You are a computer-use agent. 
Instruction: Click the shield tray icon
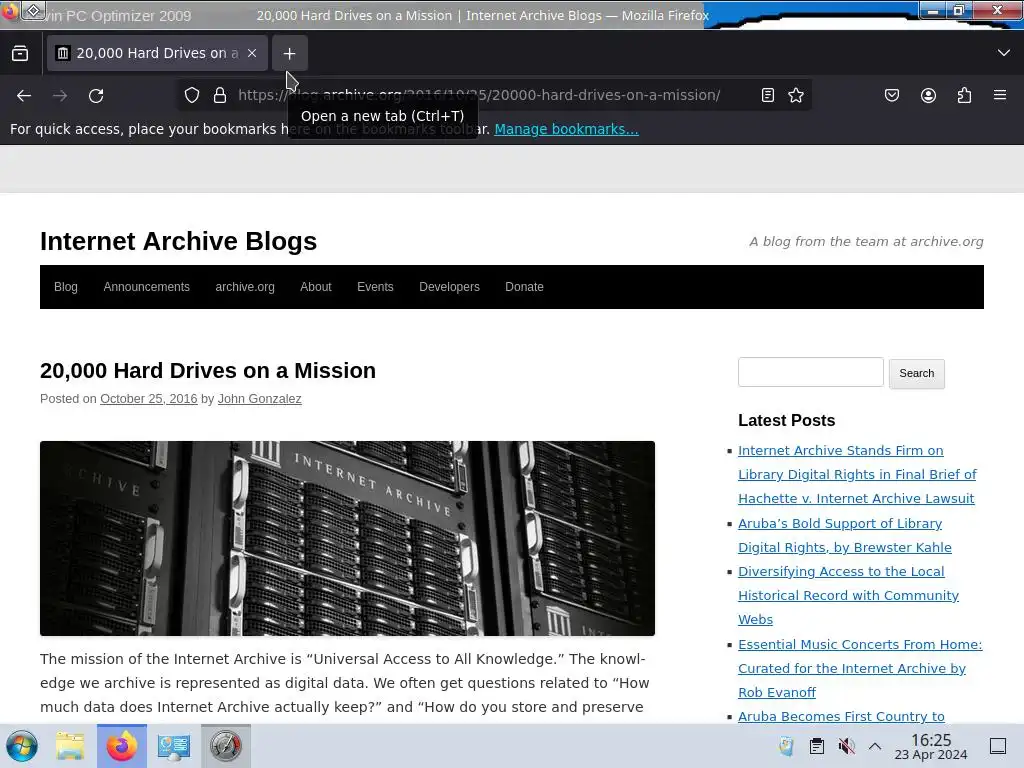click(x=786, y=746)
